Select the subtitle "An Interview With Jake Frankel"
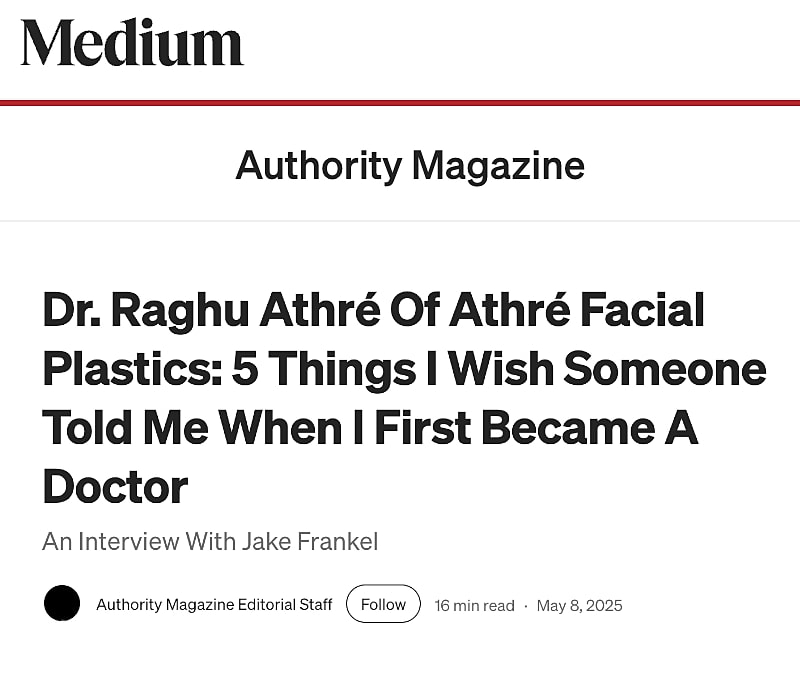Viewport: 800px width, 700px height. point(210,541)
